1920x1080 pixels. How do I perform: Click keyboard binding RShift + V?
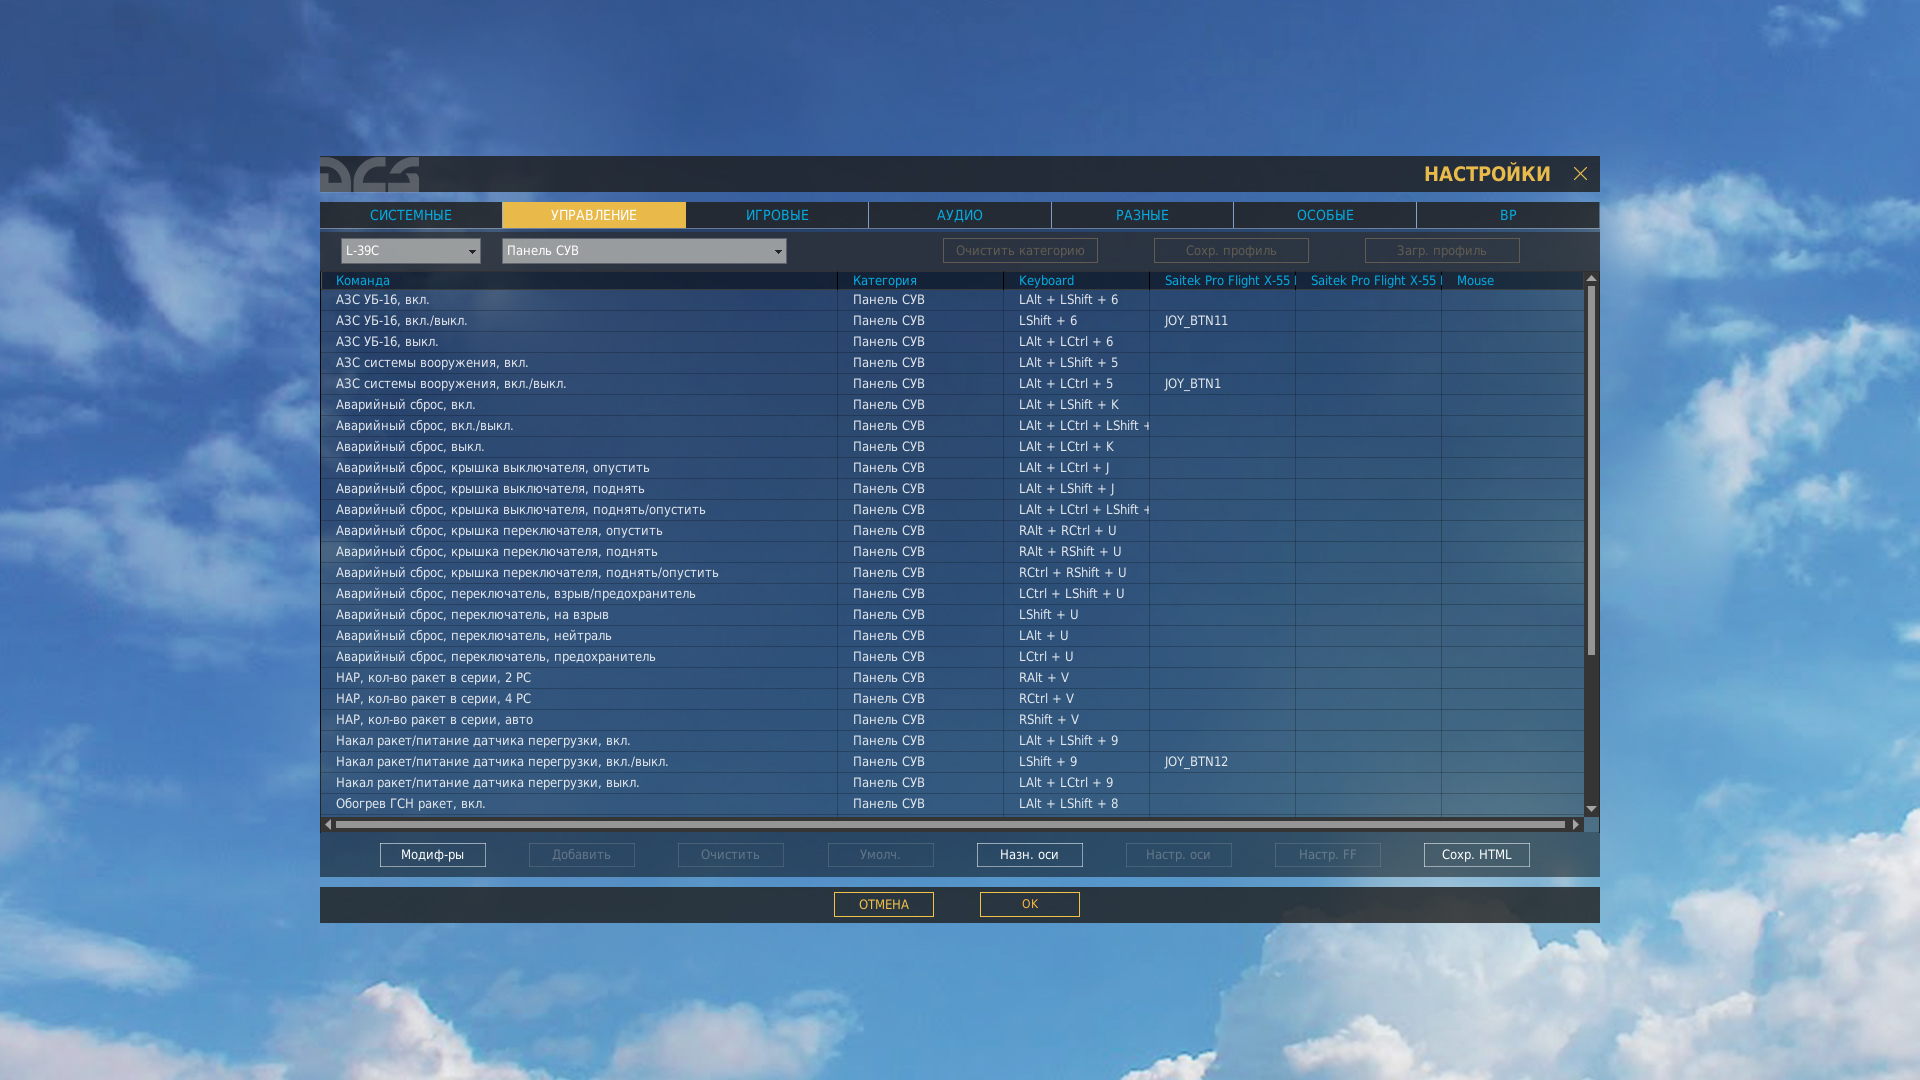pyautogui.click(x=1076, y=720)
